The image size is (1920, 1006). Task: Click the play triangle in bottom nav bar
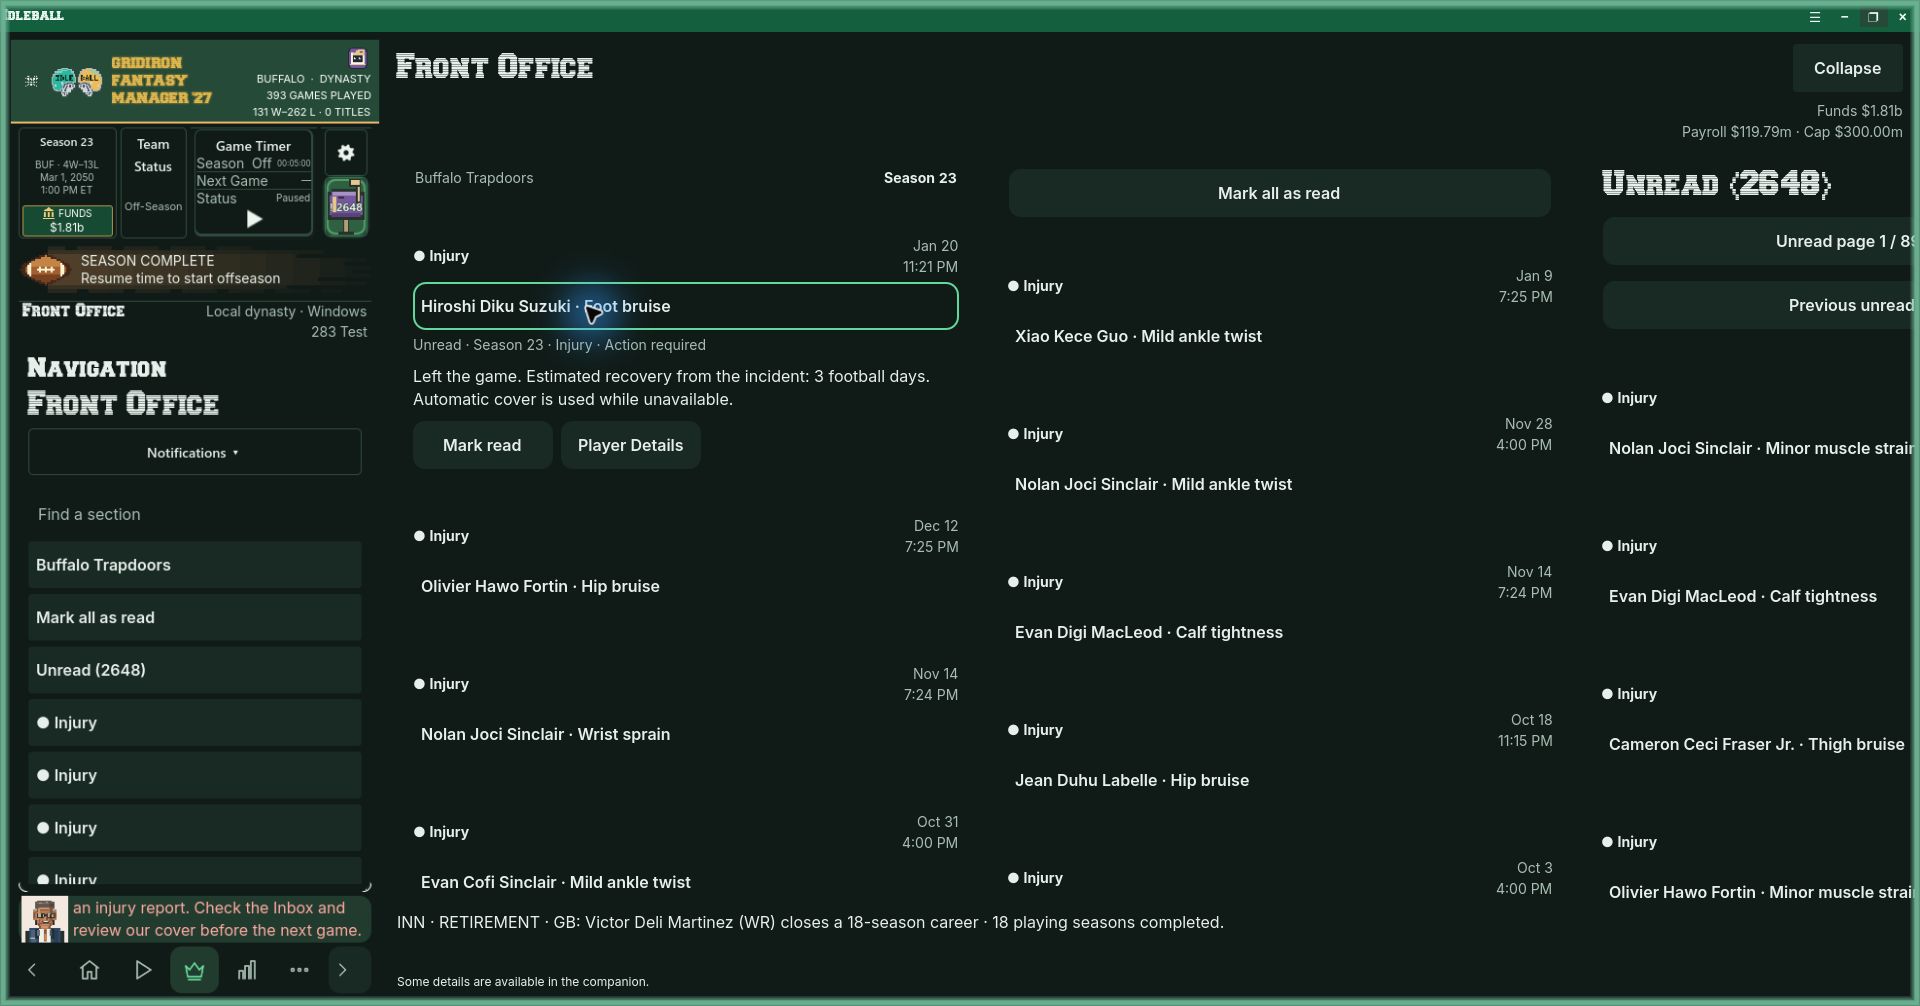pos(142,970)
